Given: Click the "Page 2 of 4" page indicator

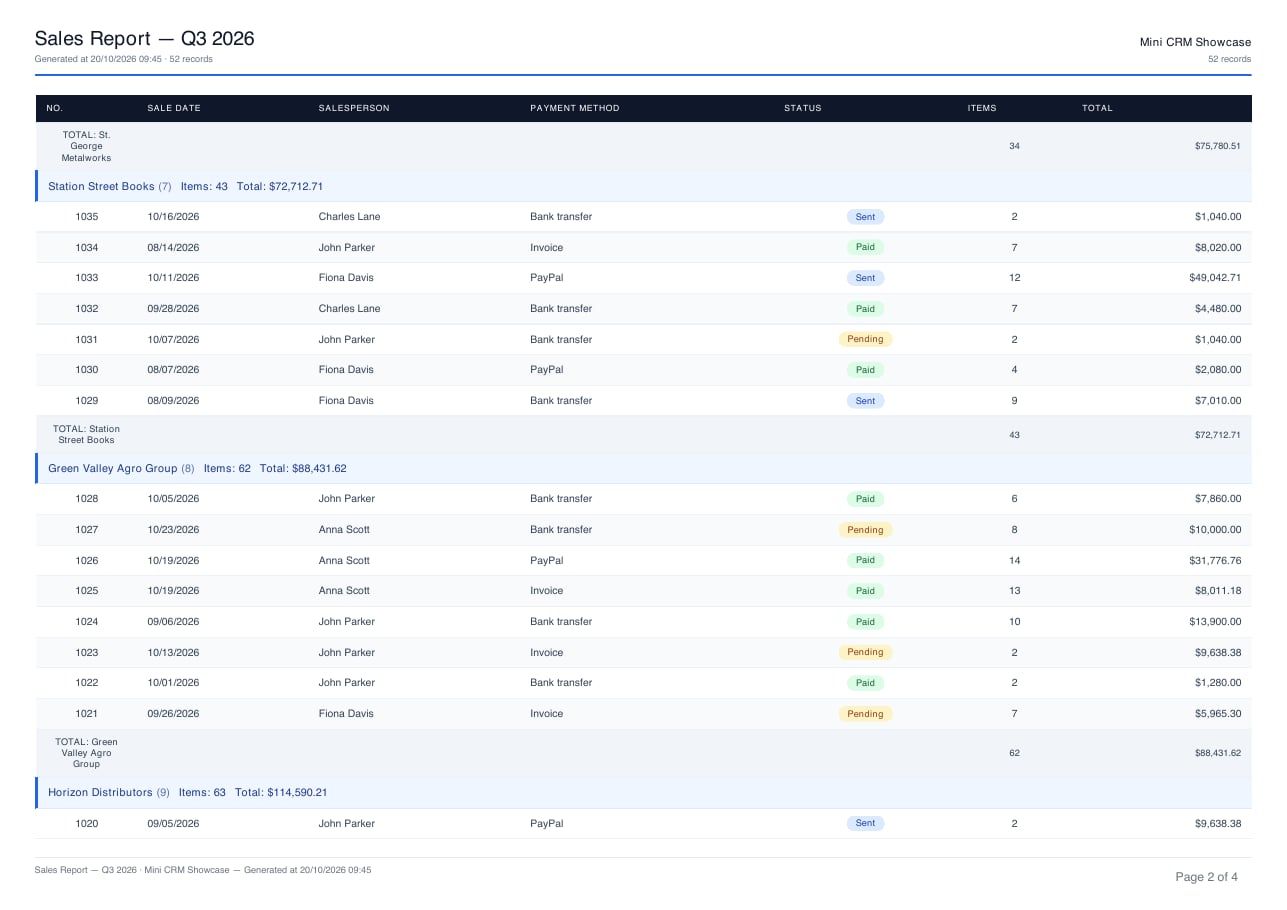Looking at the screenshot, I should pos(1206,877).
